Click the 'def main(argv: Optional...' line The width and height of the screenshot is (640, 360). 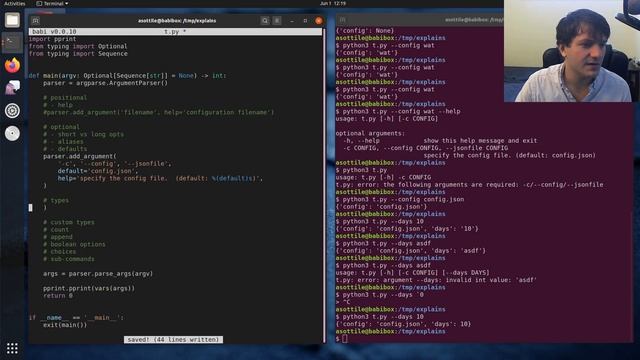(127, 76)
